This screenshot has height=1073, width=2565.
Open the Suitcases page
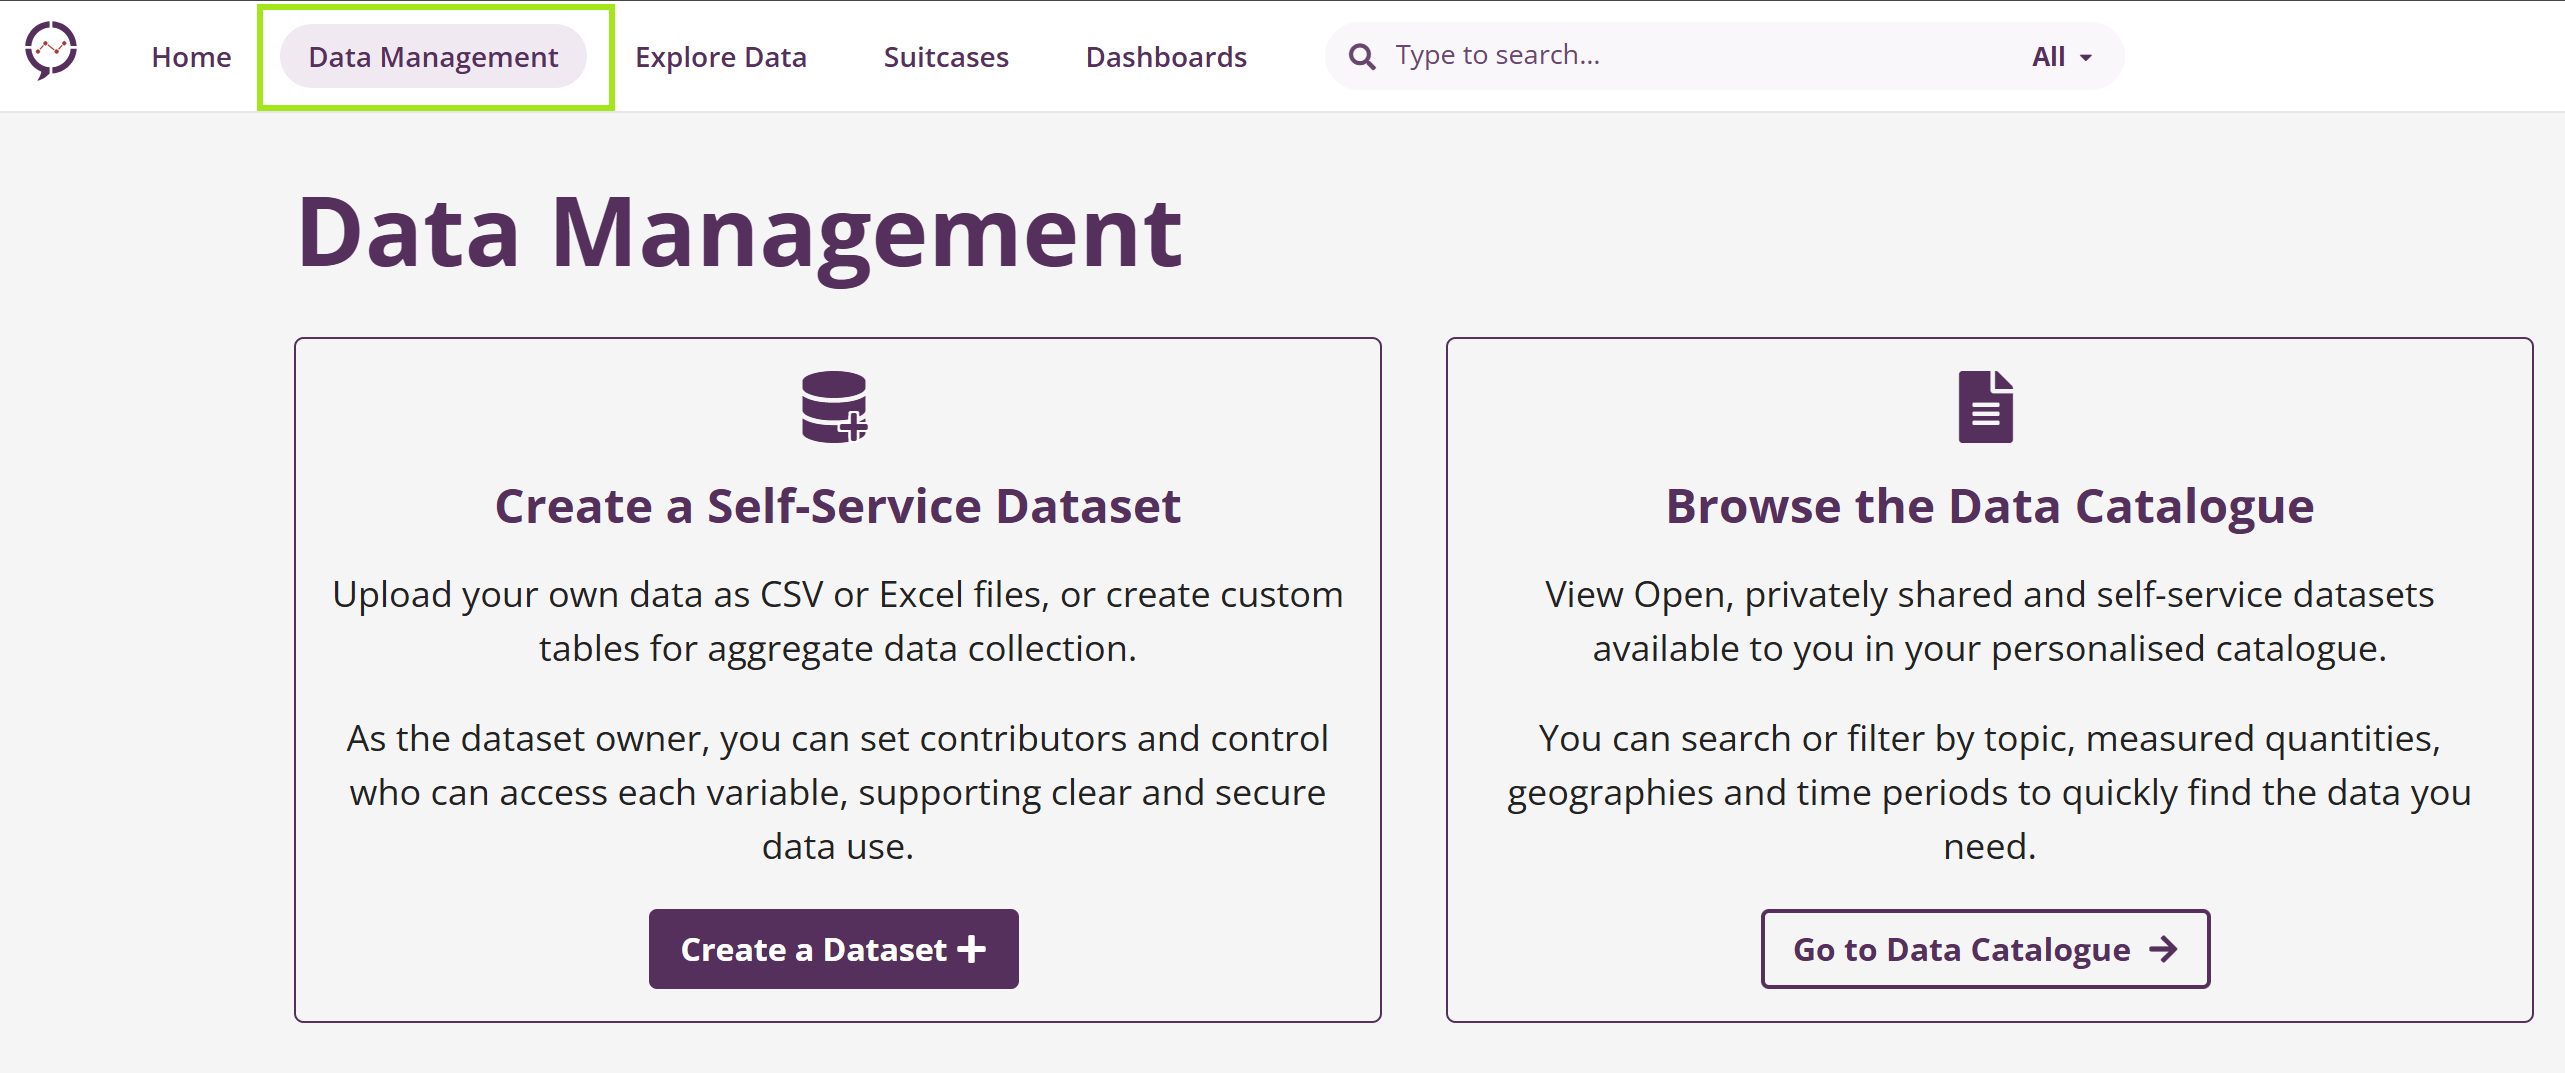pos(945,57)
